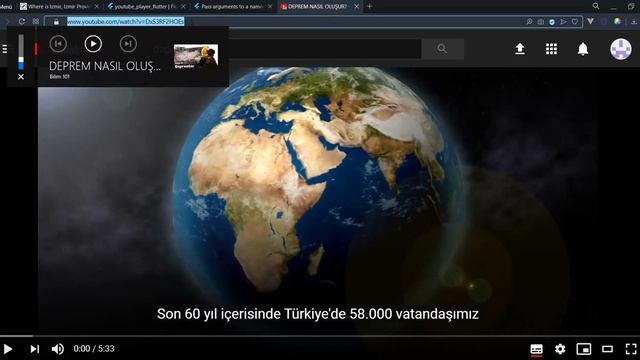The height and width of the screenshot is (360, 640).
Task: Open the YouTube upload video icon
Action: [520, 49]
